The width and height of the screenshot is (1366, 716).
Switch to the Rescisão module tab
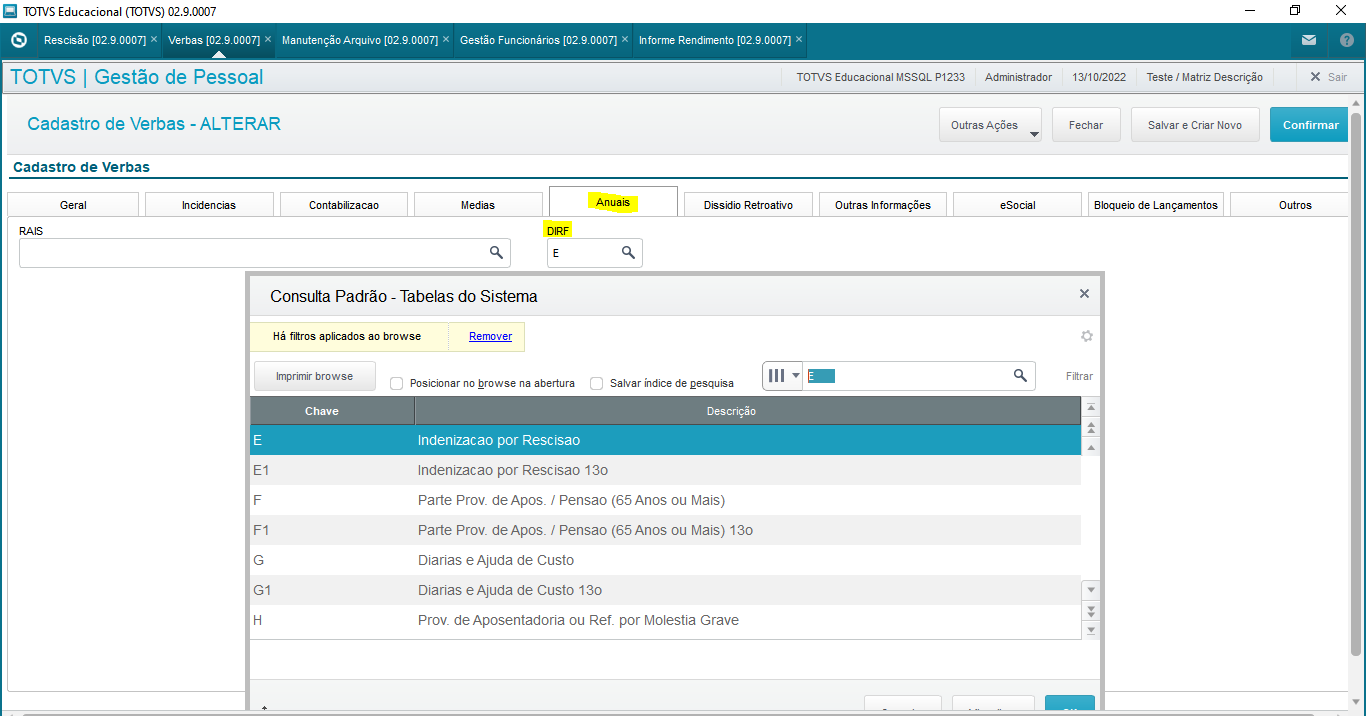pos(95,40)
